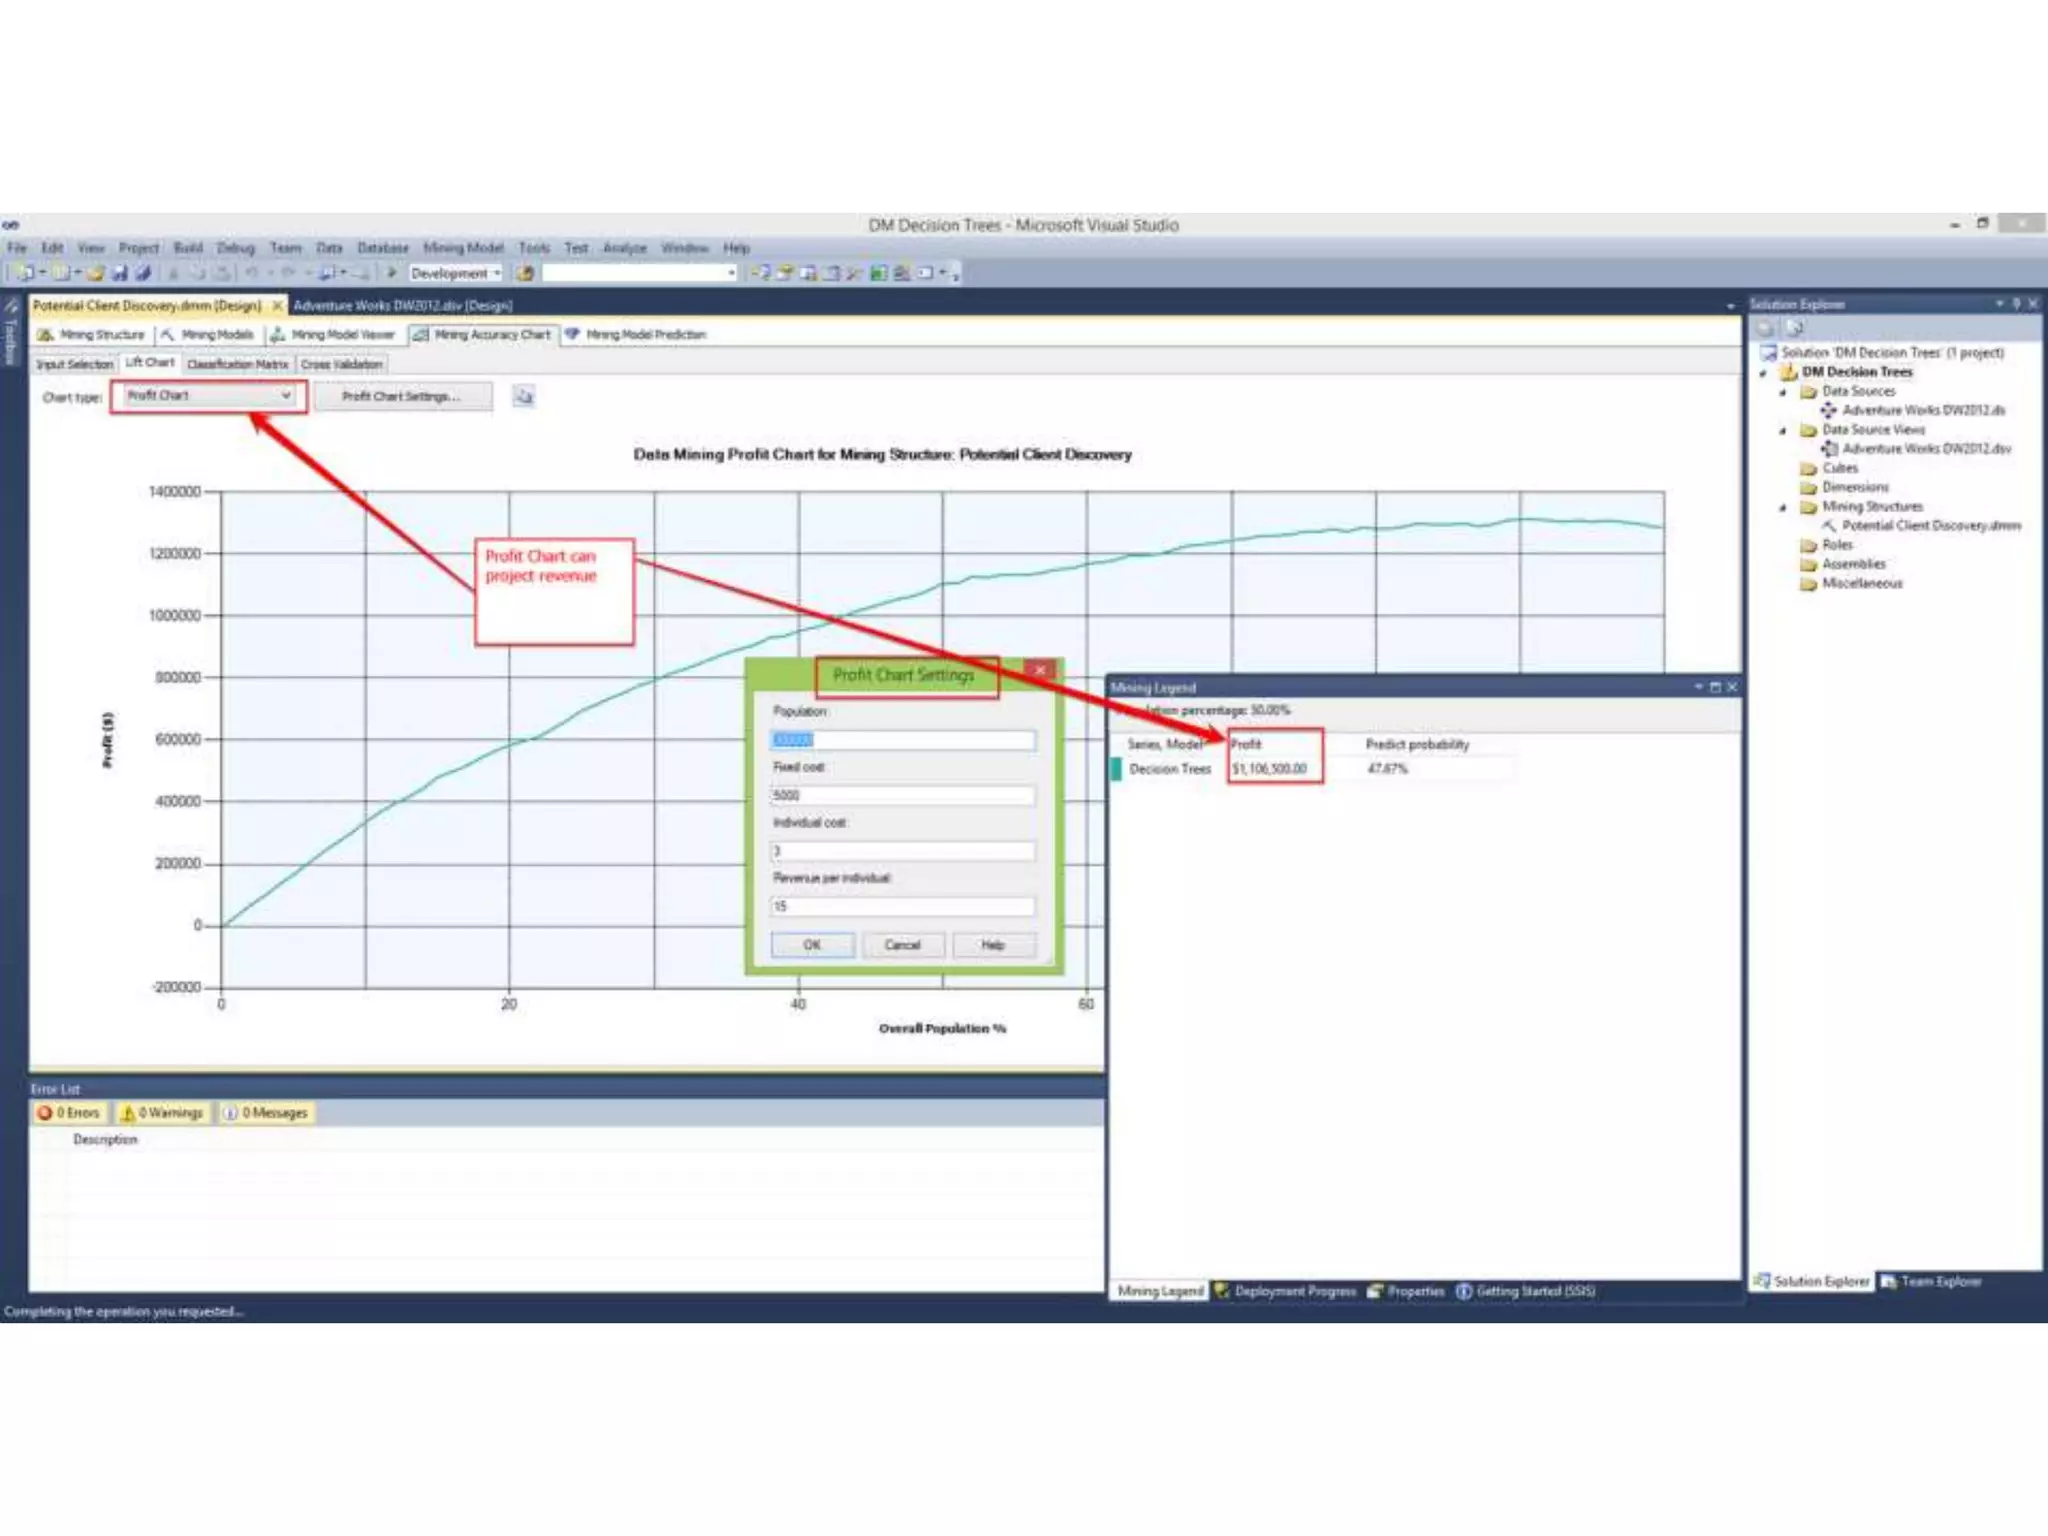Select the Assemblies folder
The height and width of the screenshot is (1536, 2048).
(1843, 564)
